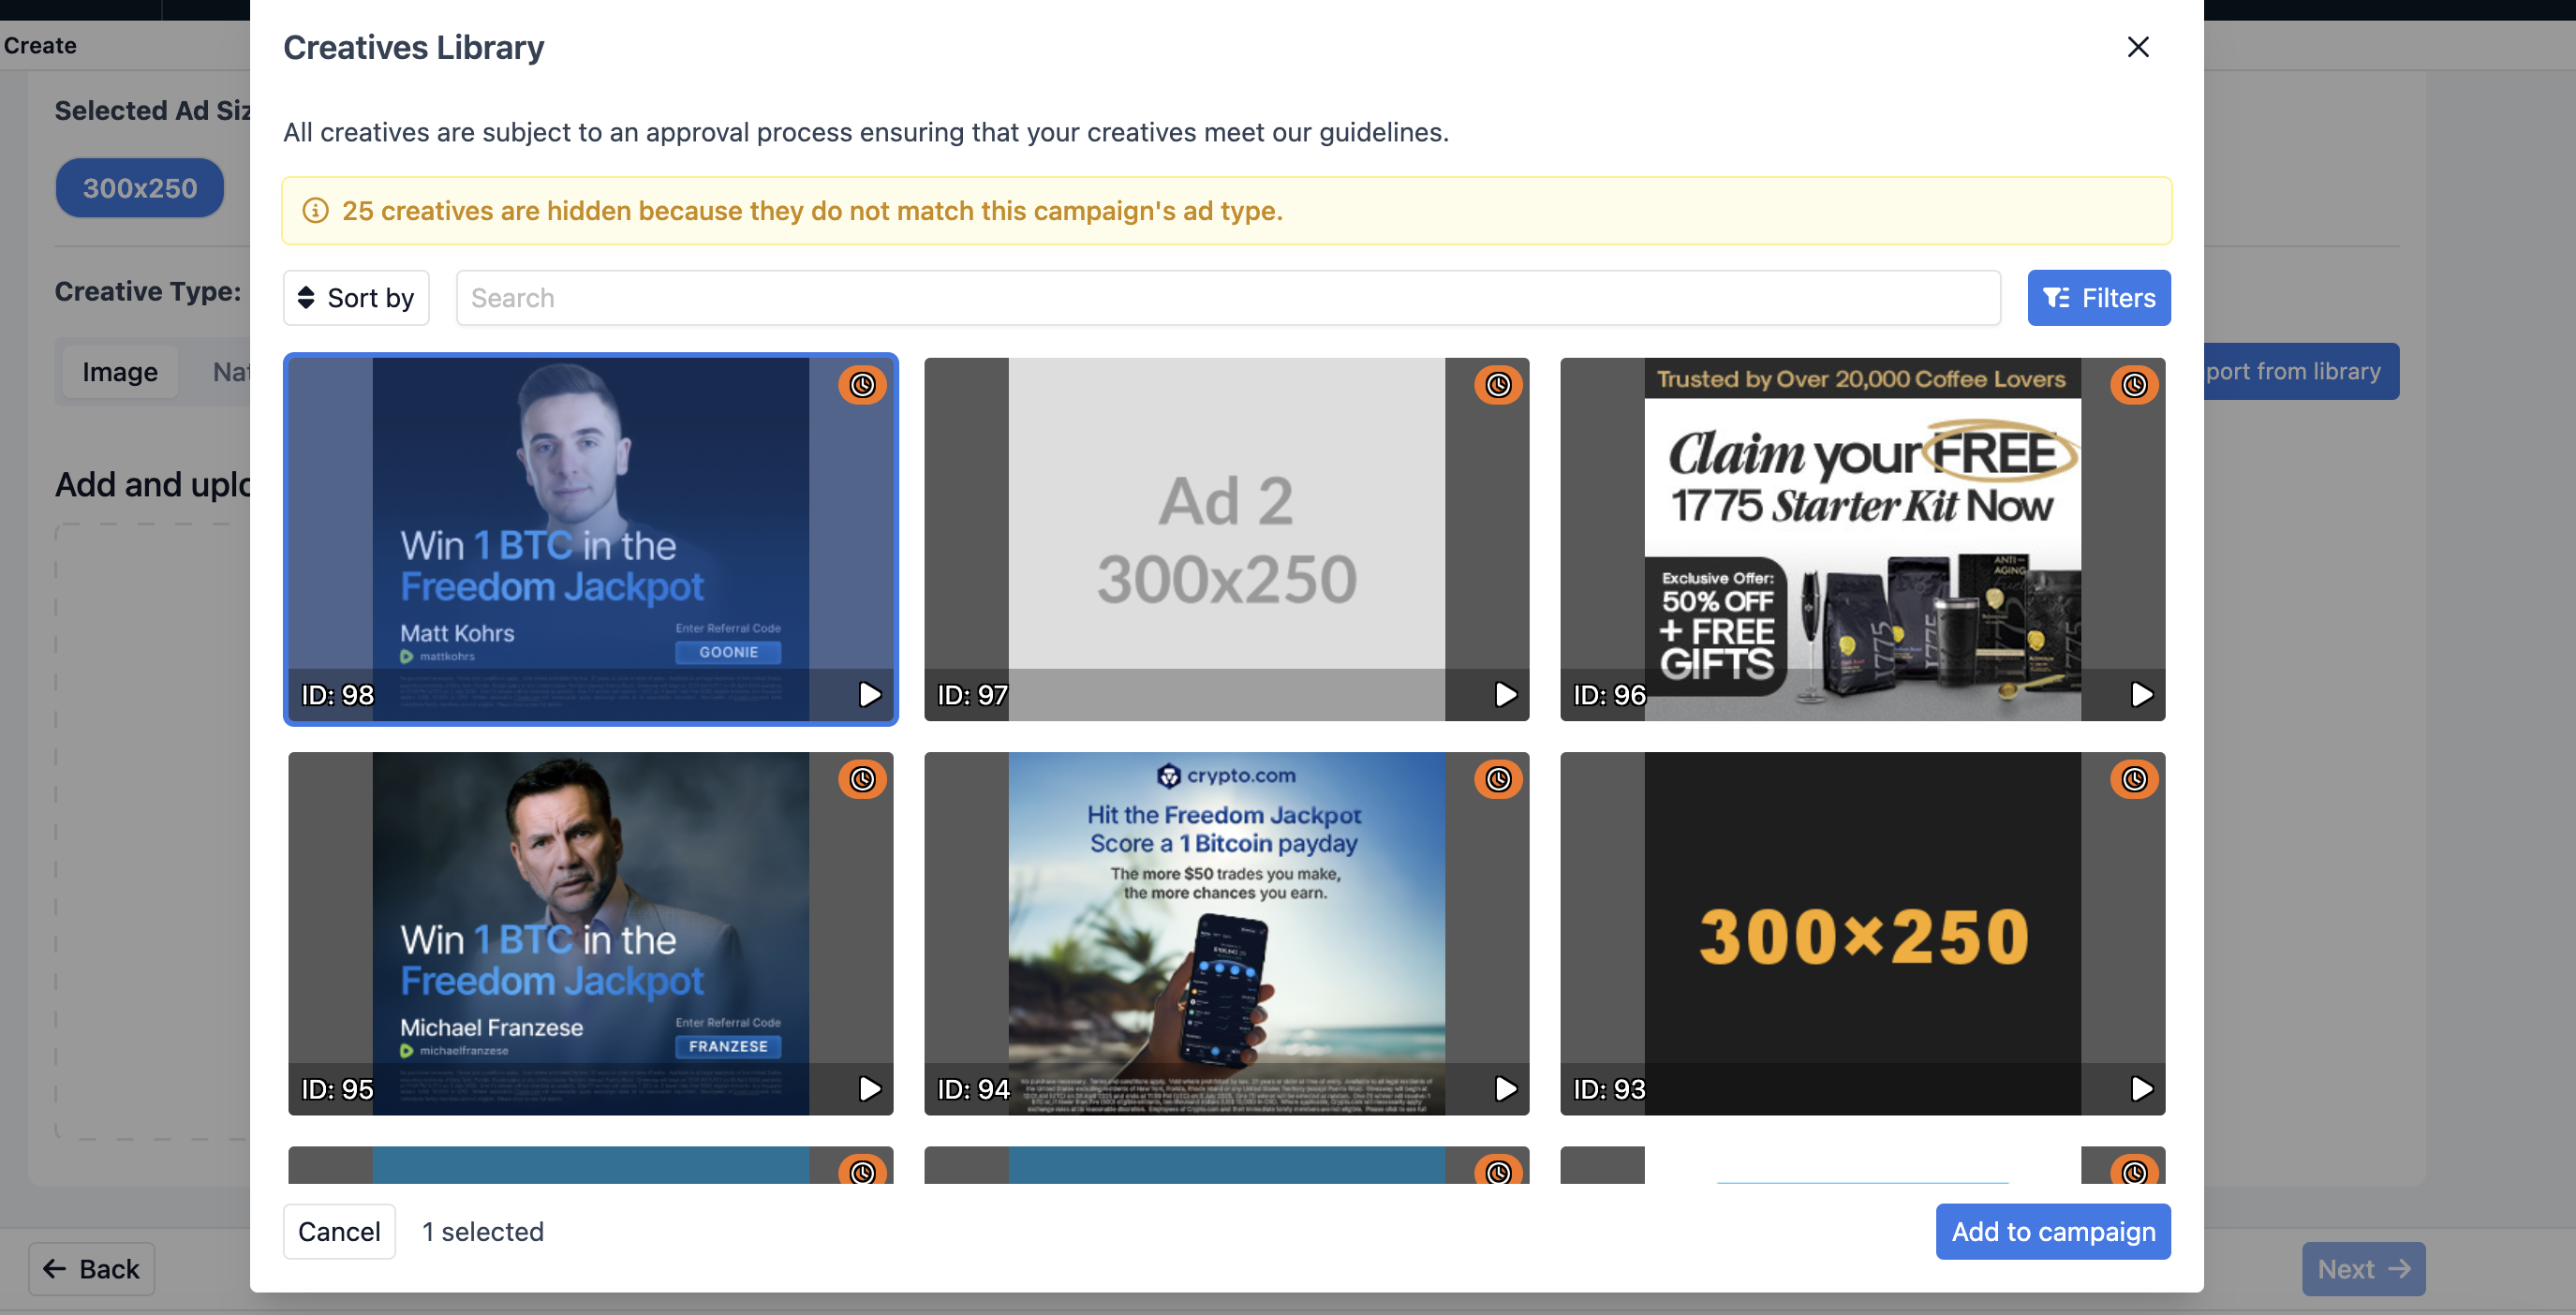Select the crypto.com Freedom Jackpot creative
Viewport: 2576px width, 1315px height.
1226,933
